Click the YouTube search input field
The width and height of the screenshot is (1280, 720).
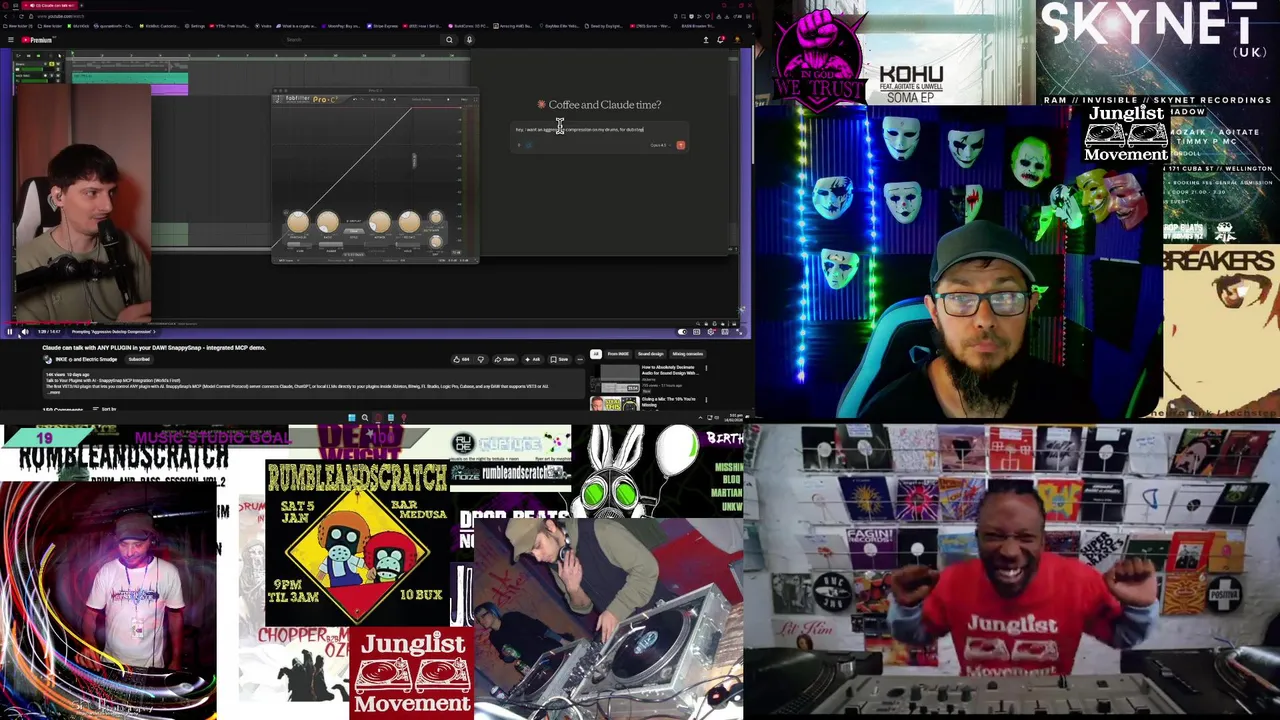[x=360, y=40]
